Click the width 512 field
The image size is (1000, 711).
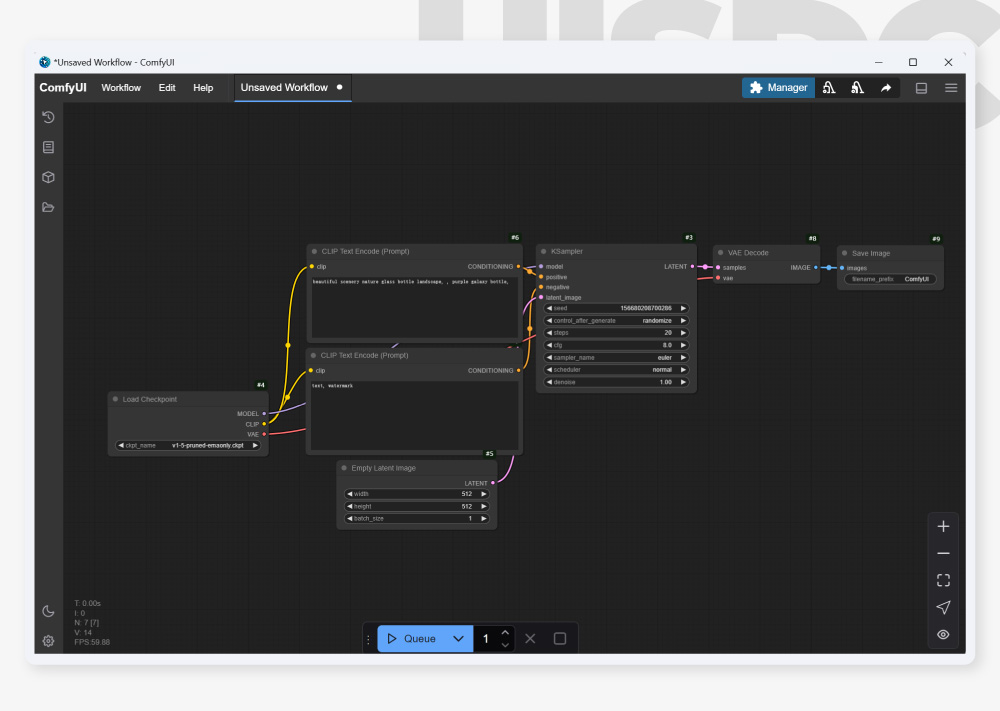tap(416, 494)
